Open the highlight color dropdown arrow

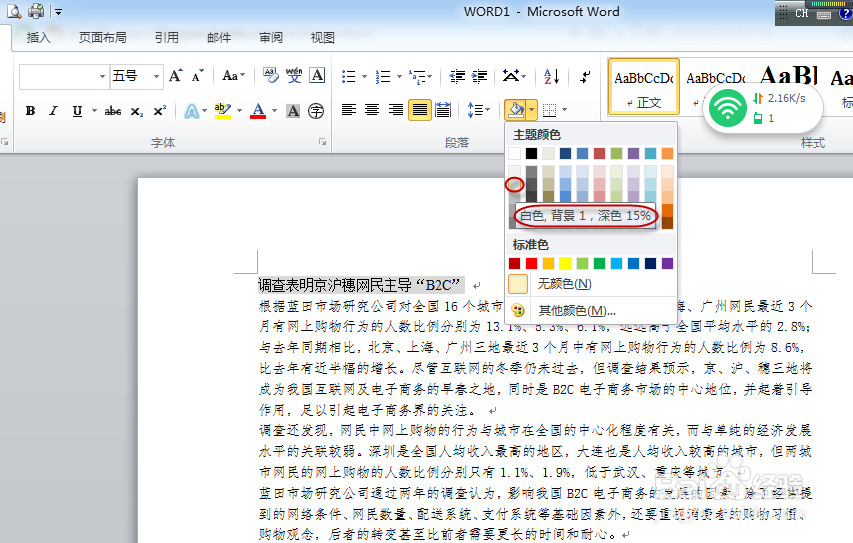point(239,111)
